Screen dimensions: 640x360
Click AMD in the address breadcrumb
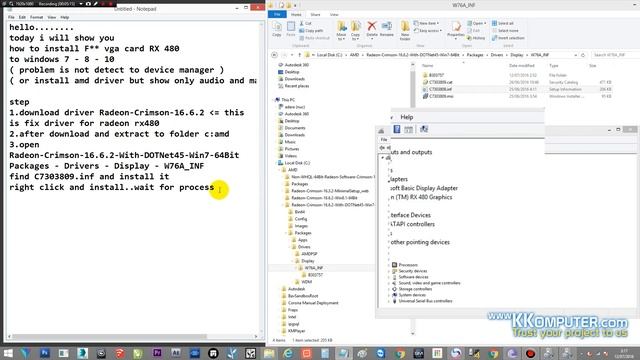354,55
